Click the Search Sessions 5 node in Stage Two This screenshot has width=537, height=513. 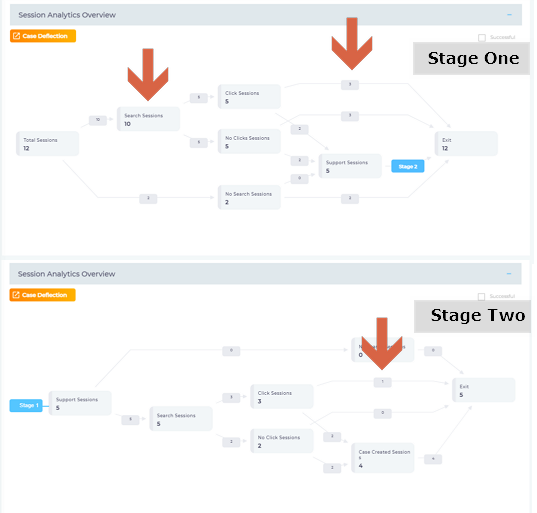click(181, 419)
